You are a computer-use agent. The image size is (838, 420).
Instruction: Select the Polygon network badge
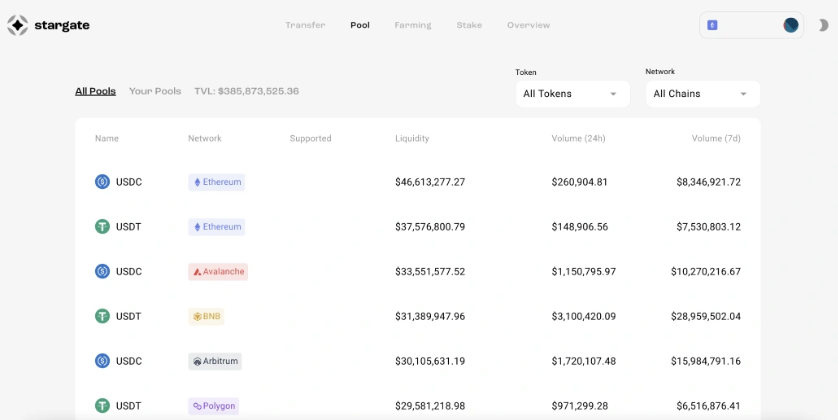(213, 407)
